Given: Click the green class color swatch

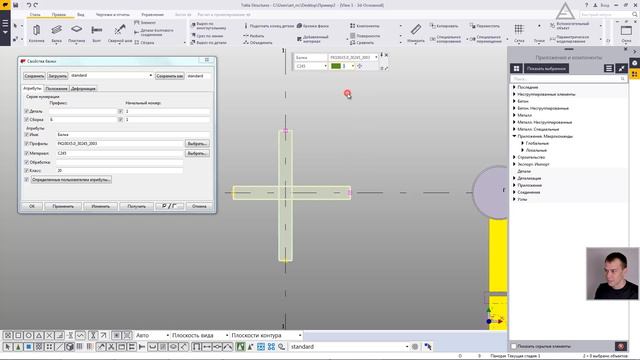Looking at the screenshot, I should click(336, 66).
